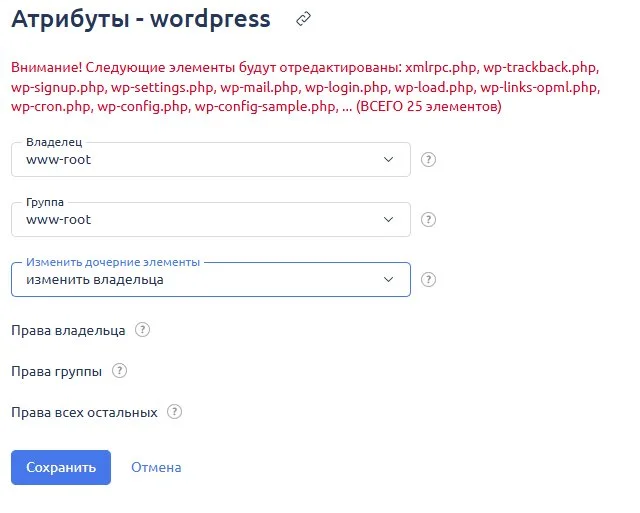Expand the Права всех остальных section

pos(84,413)
